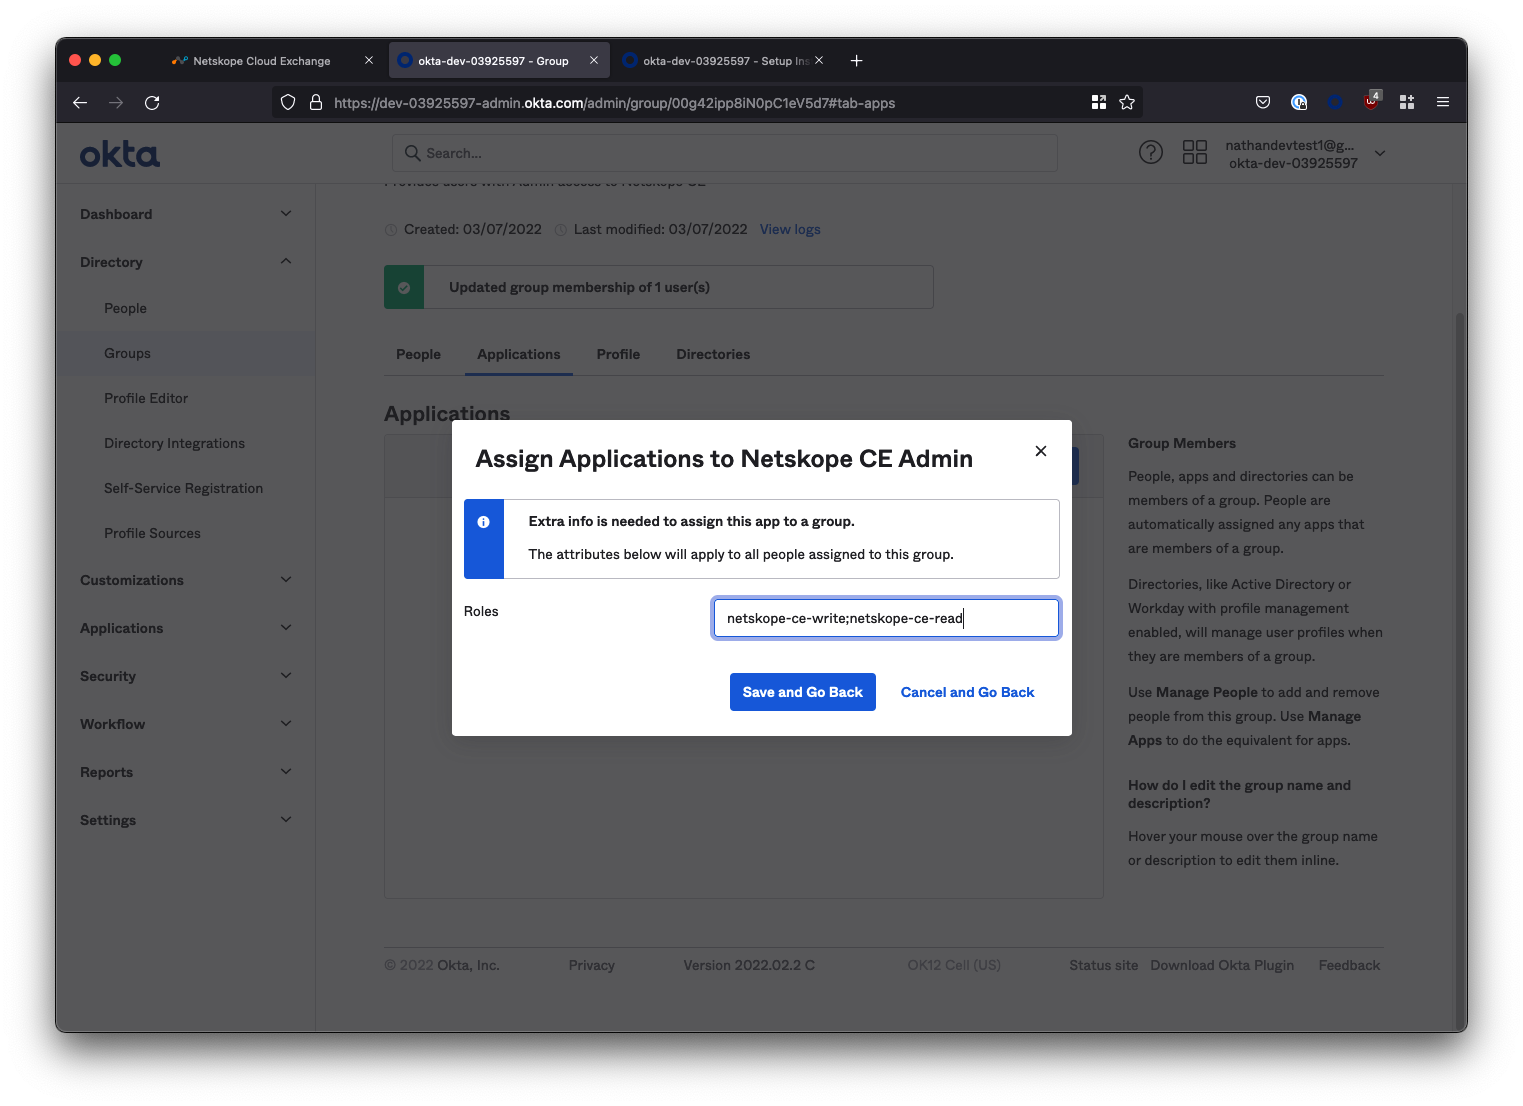Open the Firefox hamburger menu
Screen dimensions: 1523x1106
pos(1442,102)
